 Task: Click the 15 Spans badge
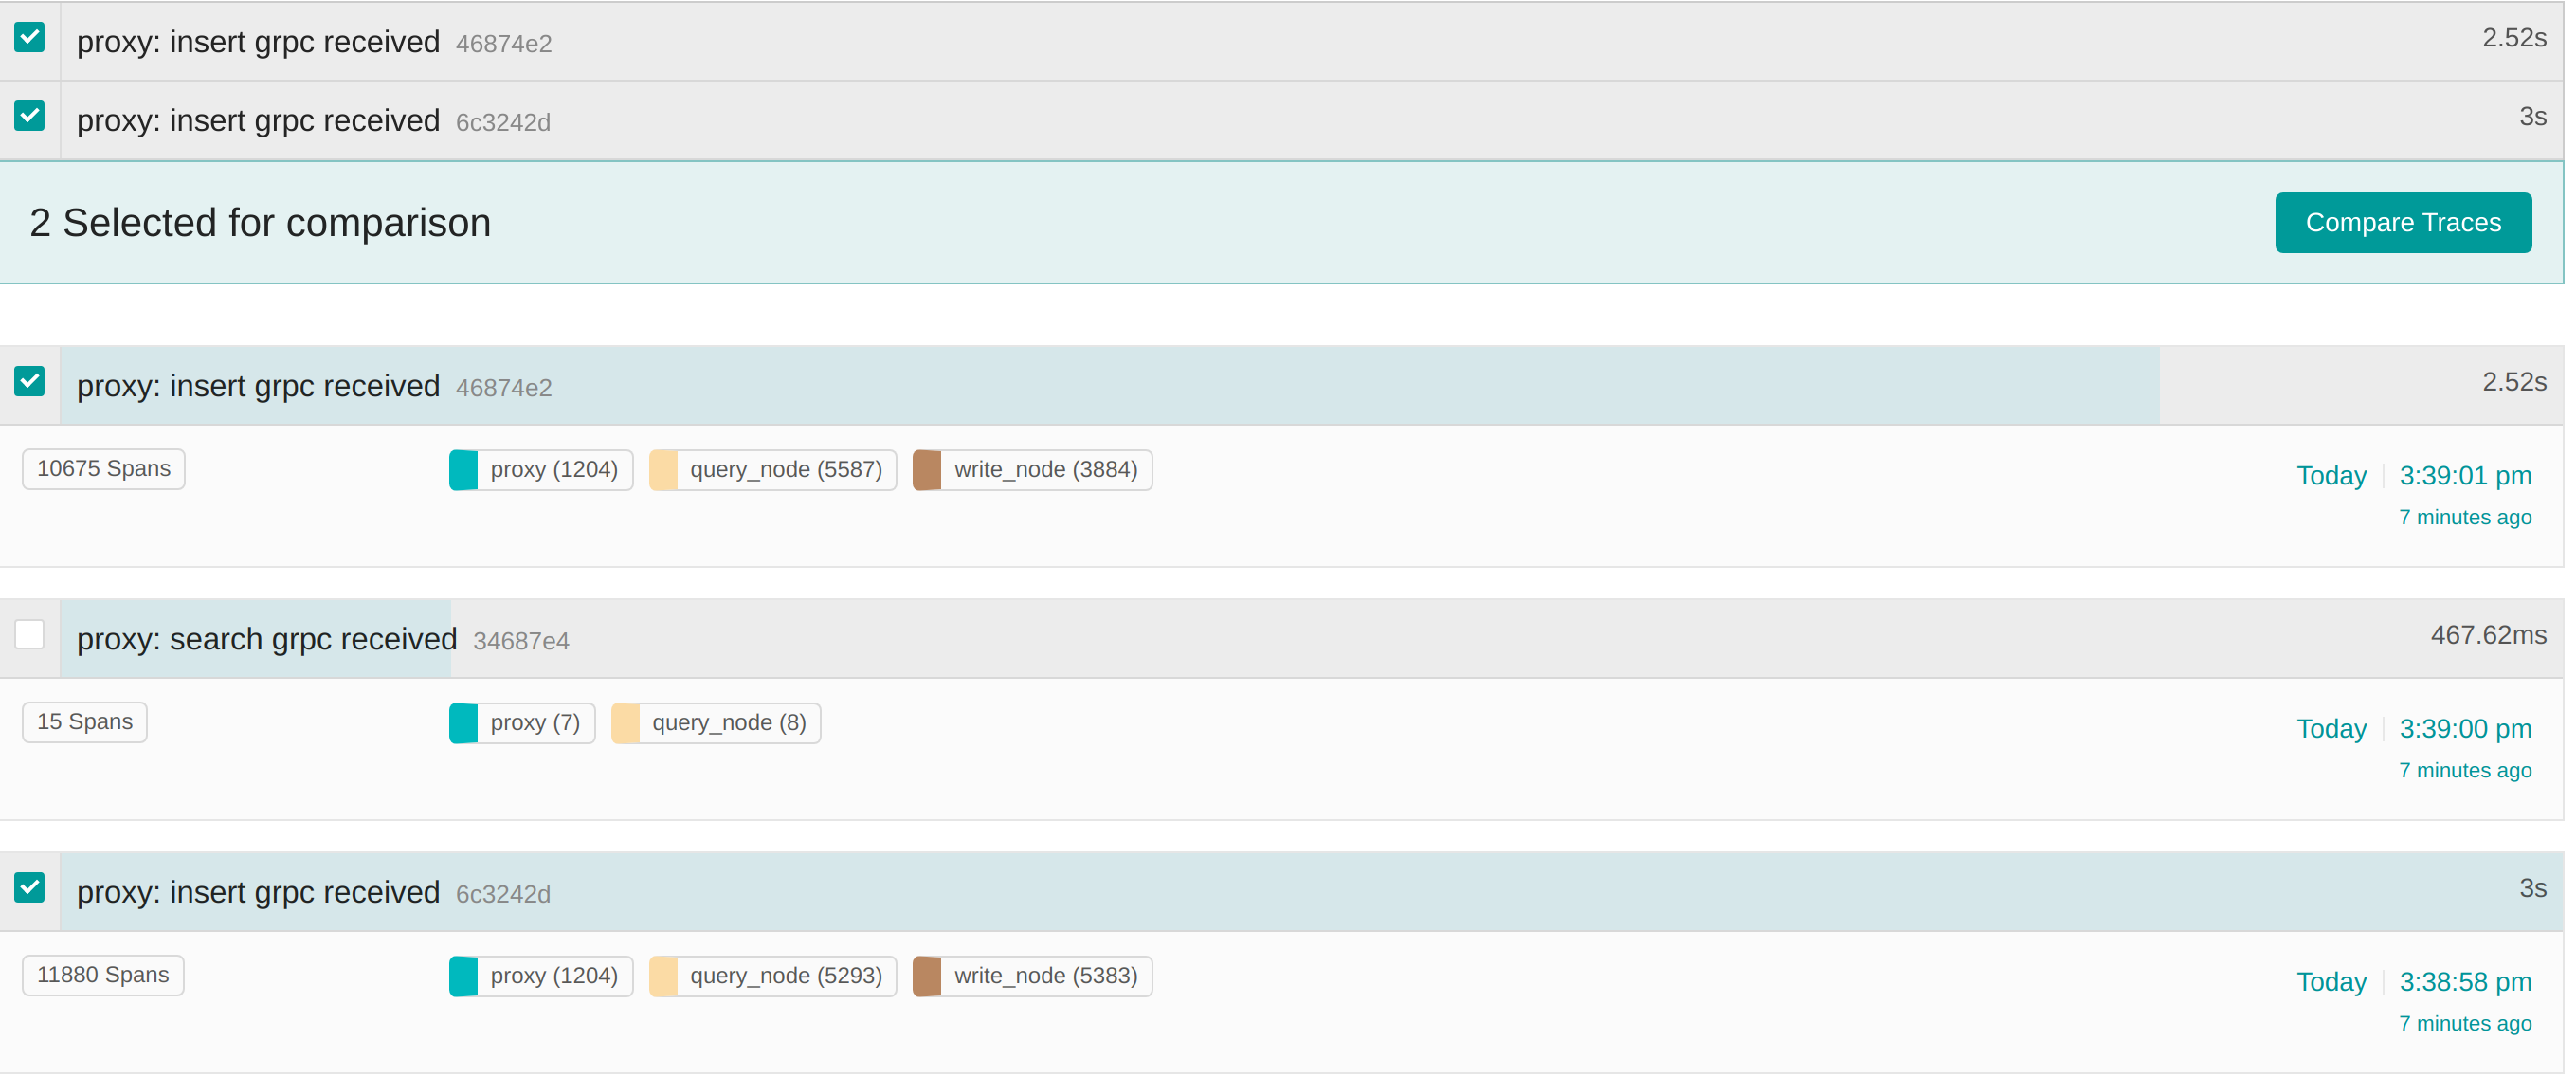tap(85, 722)
